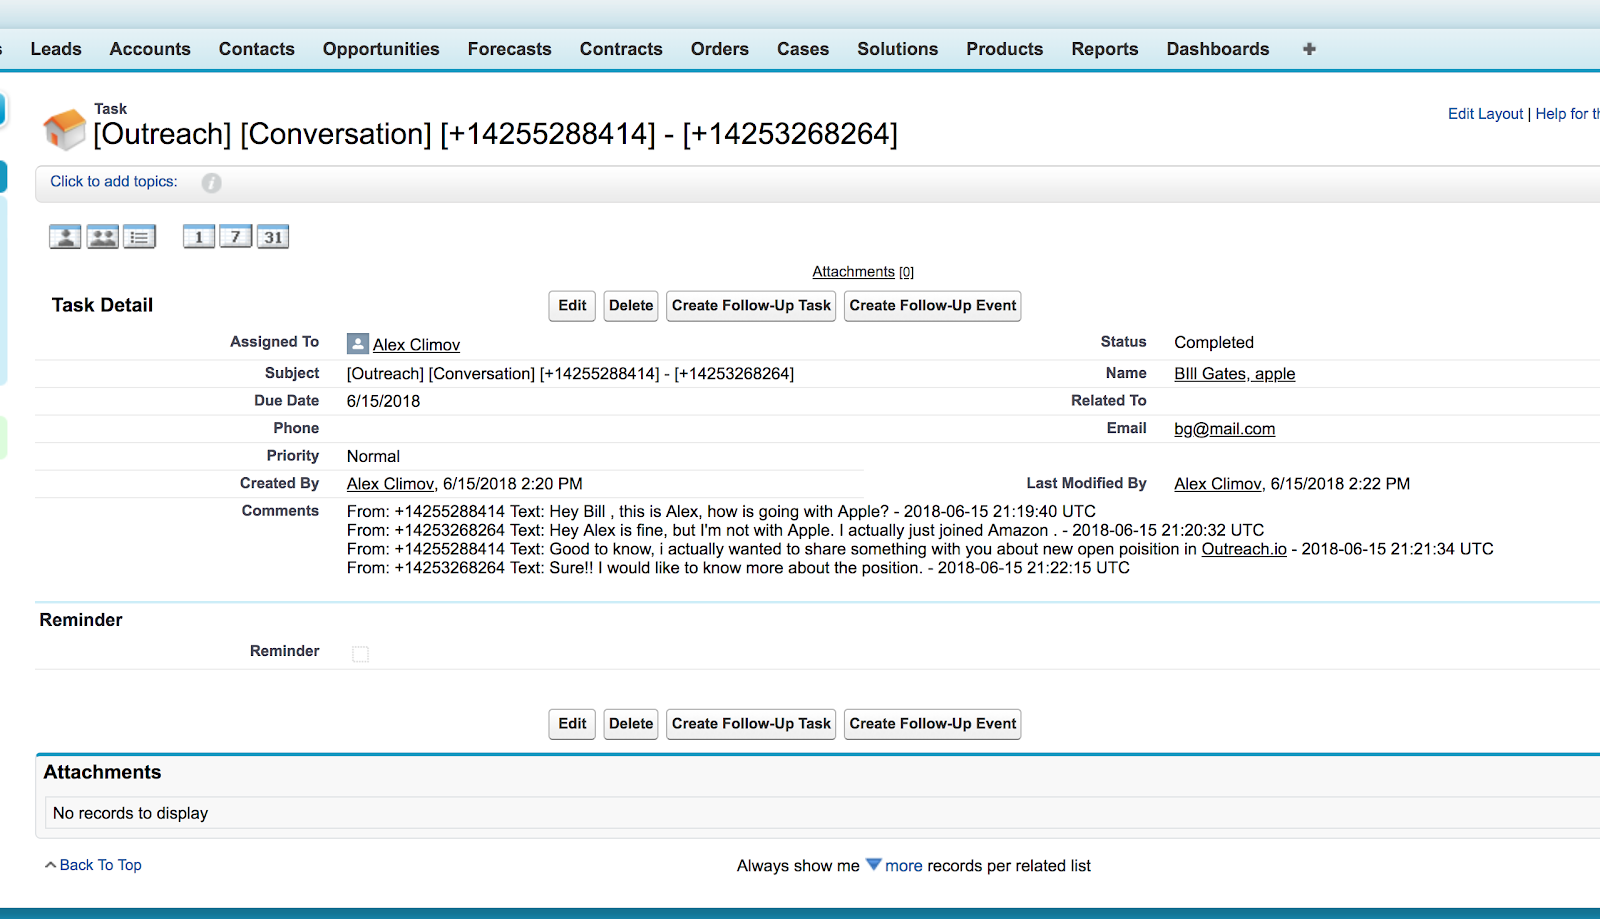Click the No records to display row
The width and height of the screenshot is (1600, 919).
[x=822, y=813]
